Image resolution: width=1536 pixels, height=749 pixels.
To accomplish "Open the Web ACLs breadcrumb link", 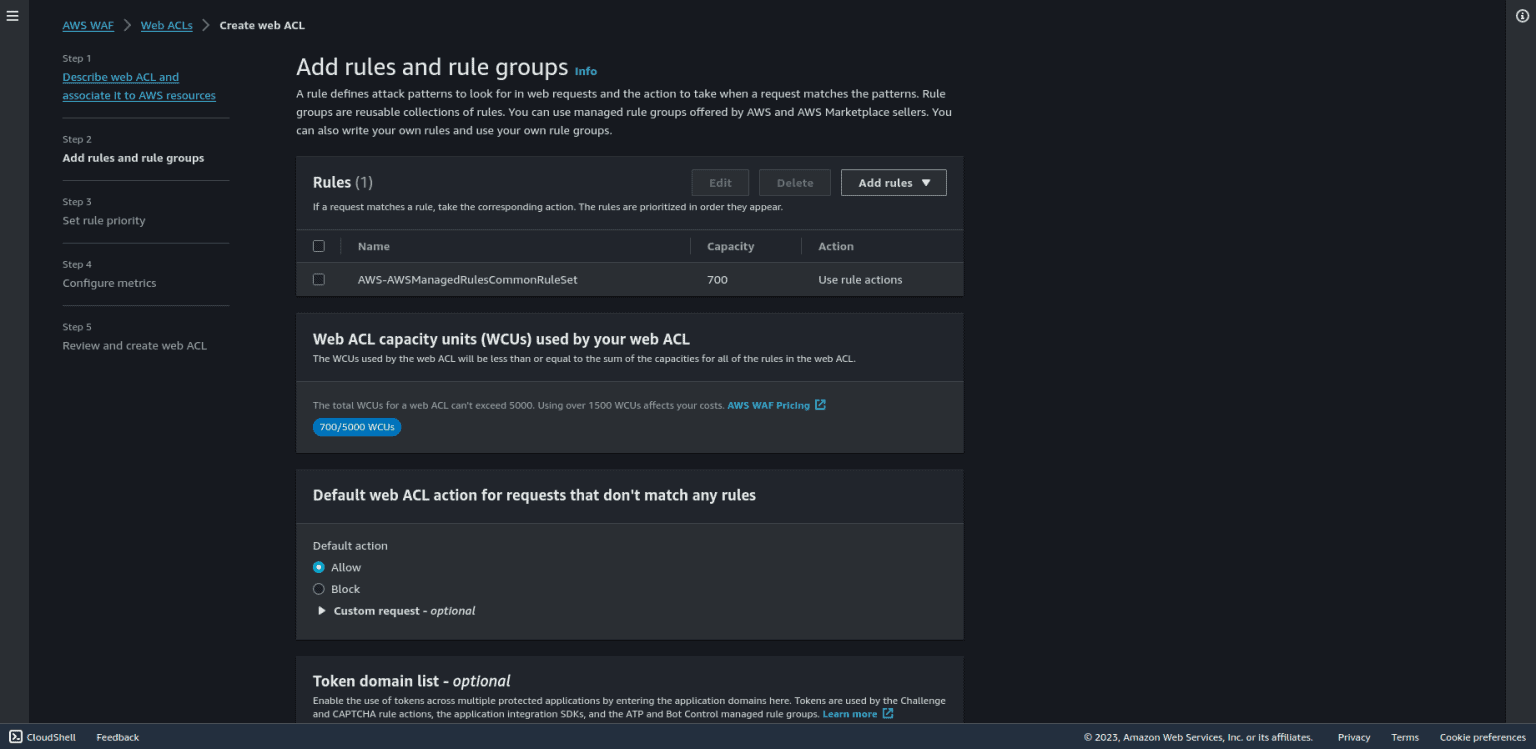I will coord(166,25).
